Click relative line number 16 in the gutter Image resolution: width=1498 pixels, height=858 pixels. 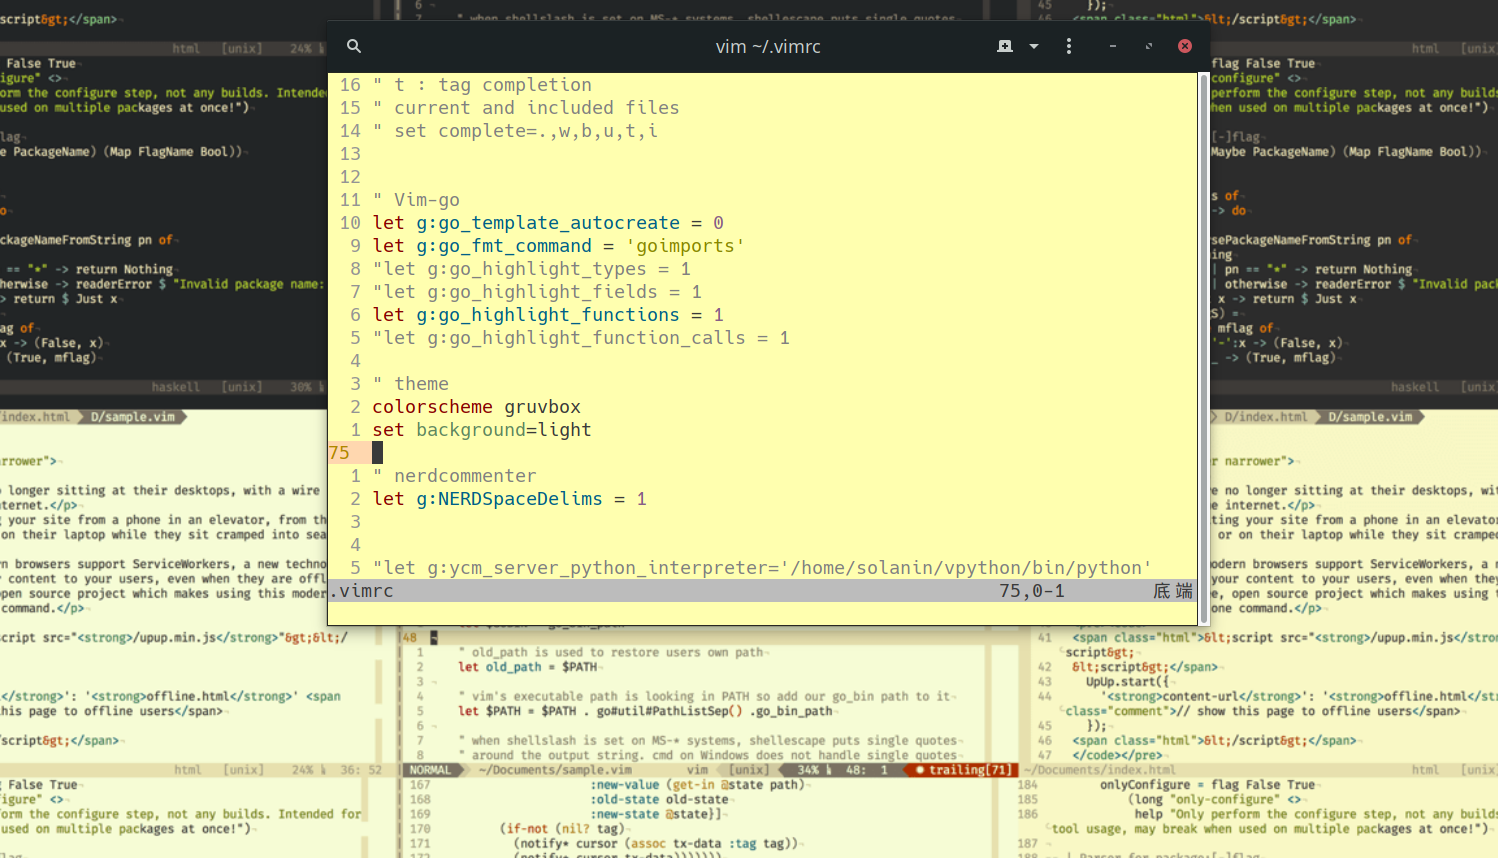pyautogui.click(x=350, y=85)
